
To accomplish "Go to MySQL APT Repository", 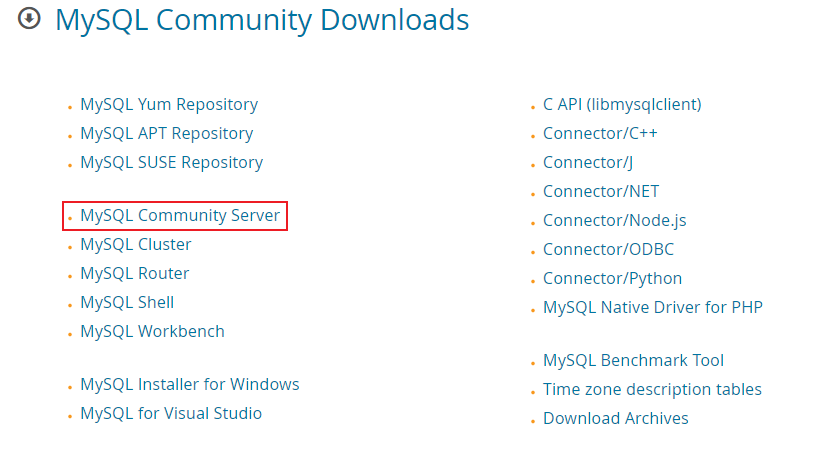I will click(166, 133).
